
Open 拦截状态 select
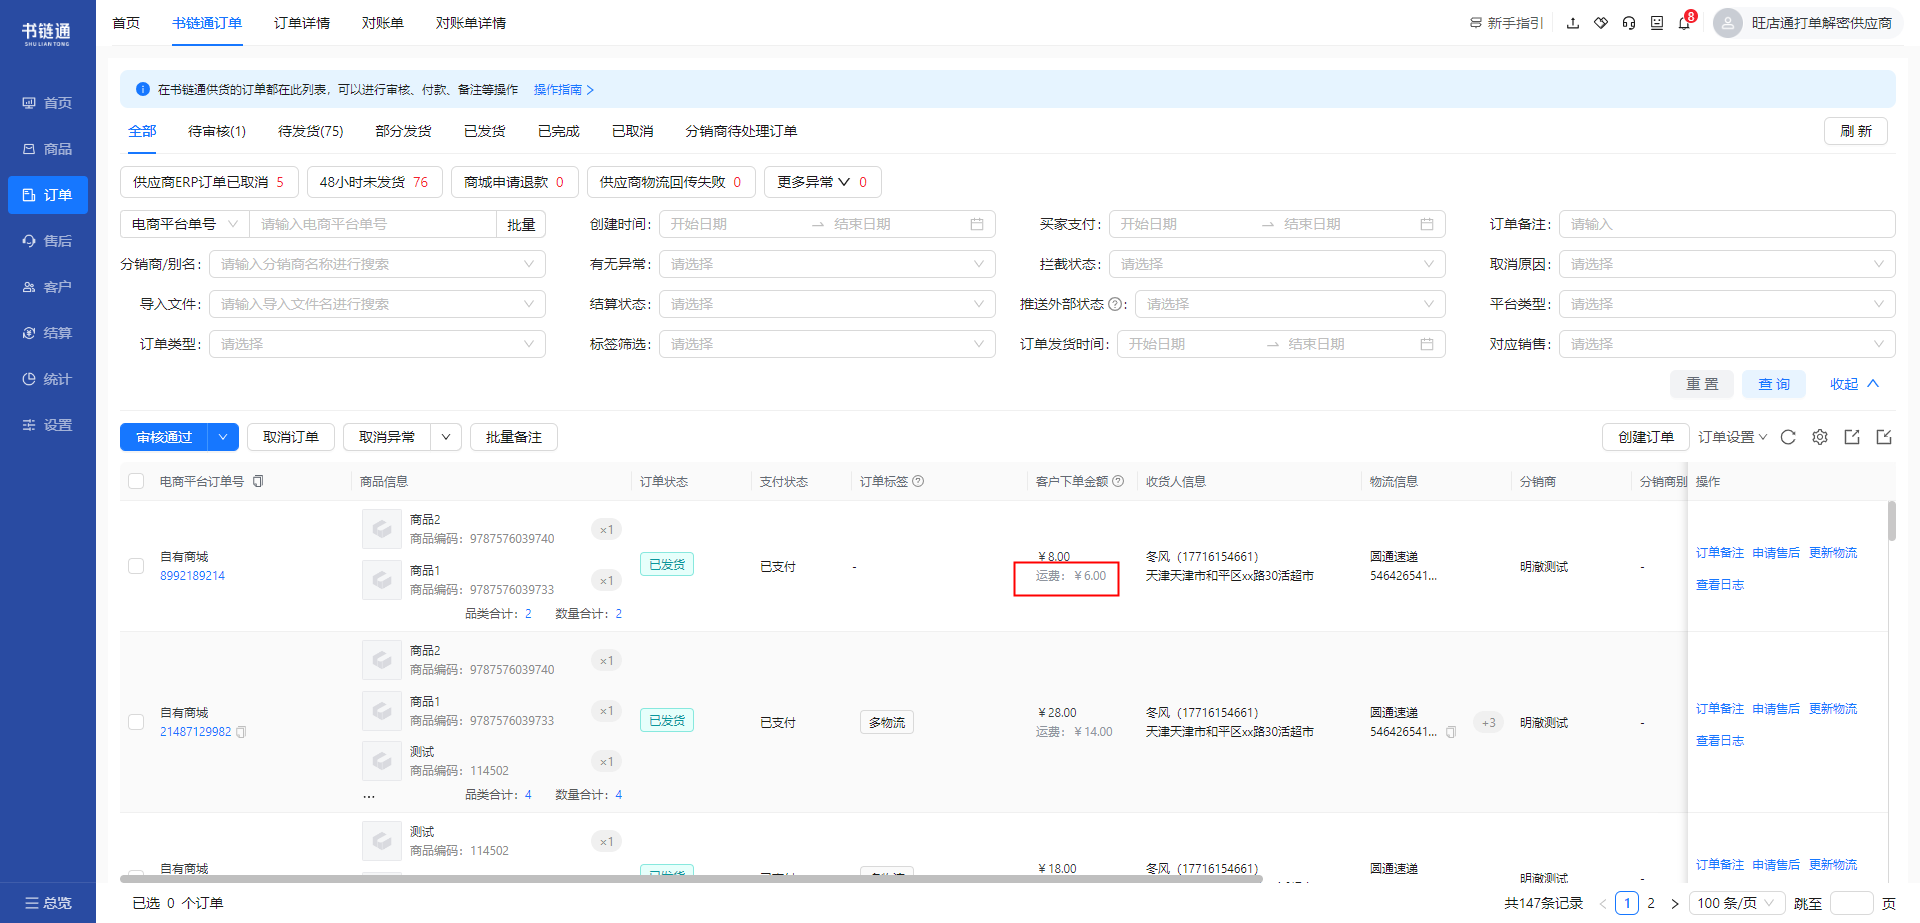pyautogui.click(x=1277, y=264)
